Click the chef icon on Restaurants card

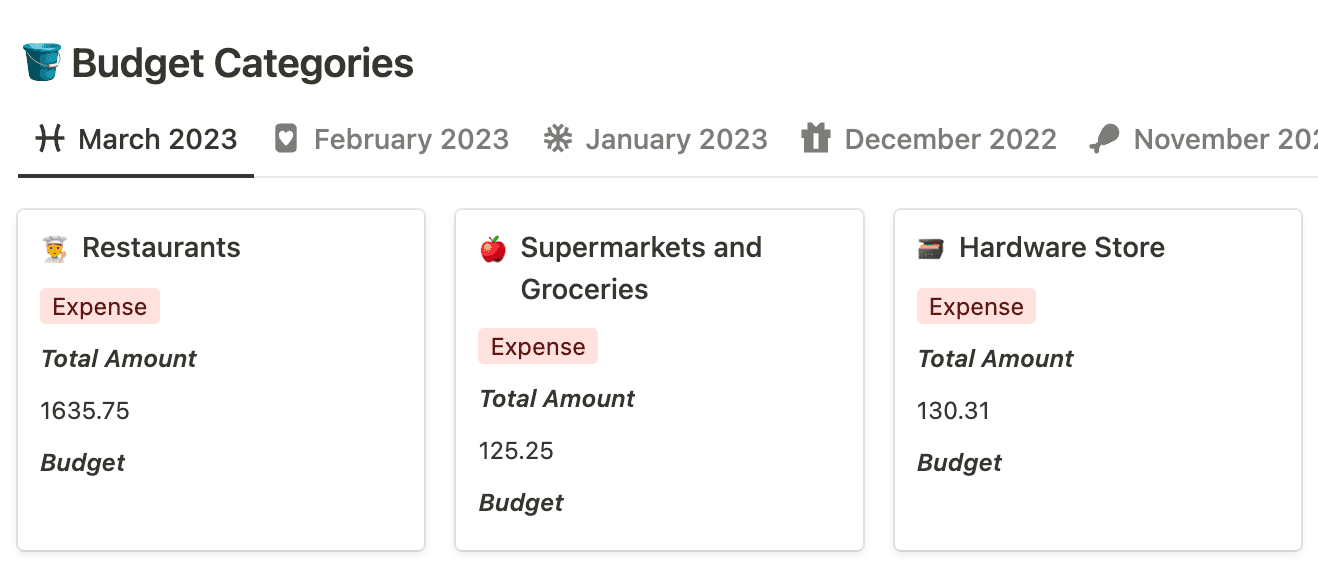pos(55,248)
